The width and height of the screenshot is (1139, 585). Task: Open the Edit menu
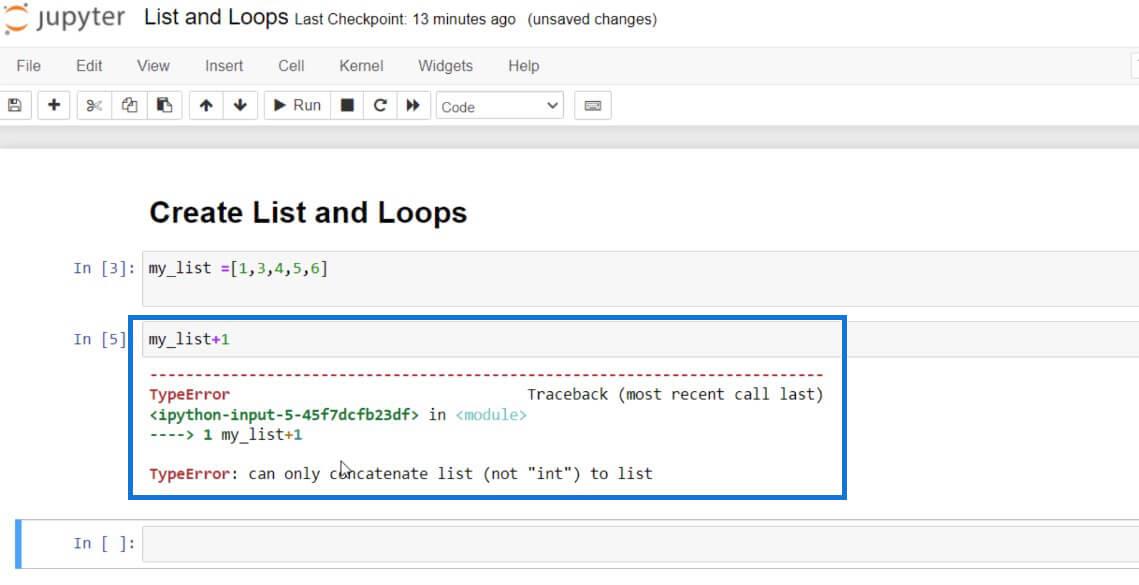(89, 66)
